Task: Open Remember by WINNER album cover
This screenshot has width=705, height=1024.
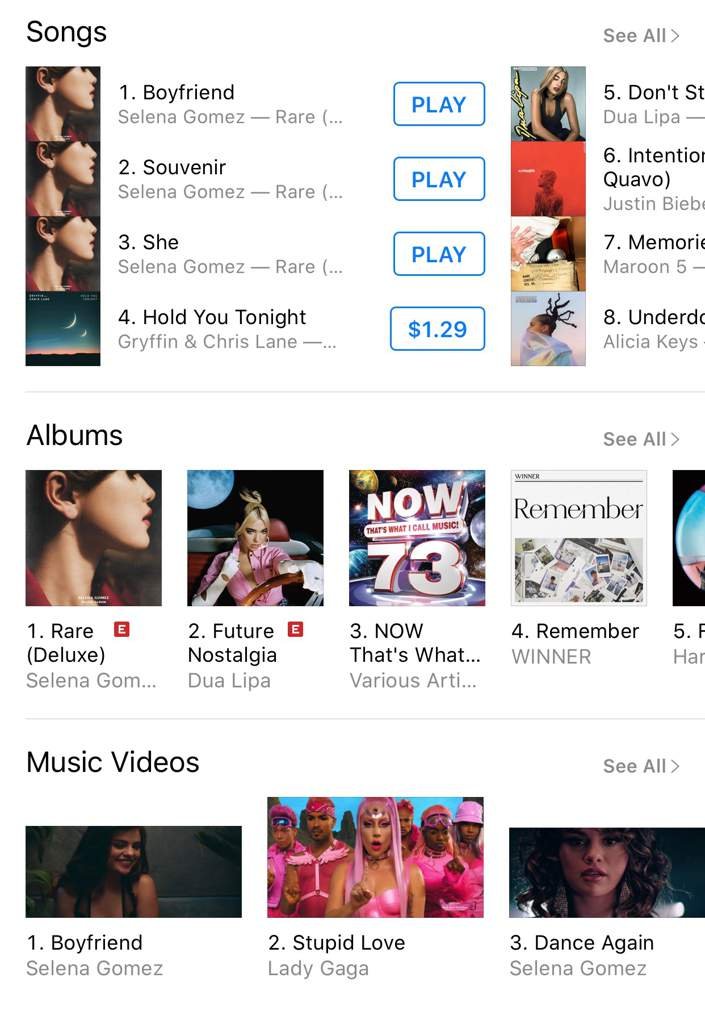Action: pos(579,538)
